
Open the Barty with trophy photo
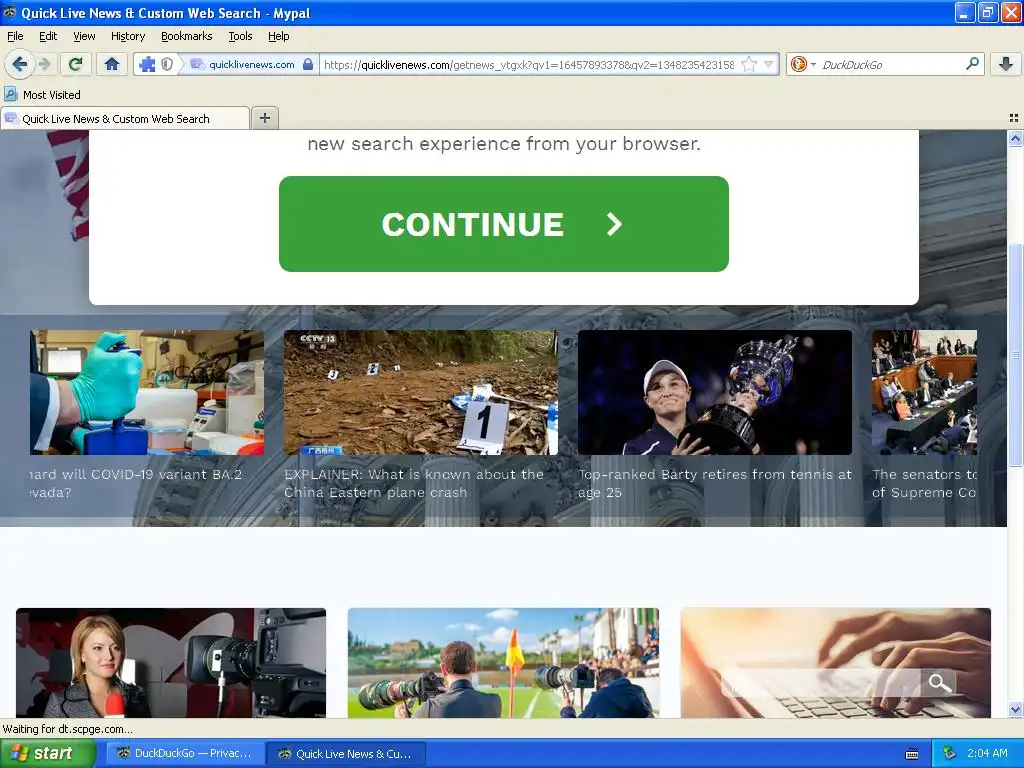(x=714, y=392)
